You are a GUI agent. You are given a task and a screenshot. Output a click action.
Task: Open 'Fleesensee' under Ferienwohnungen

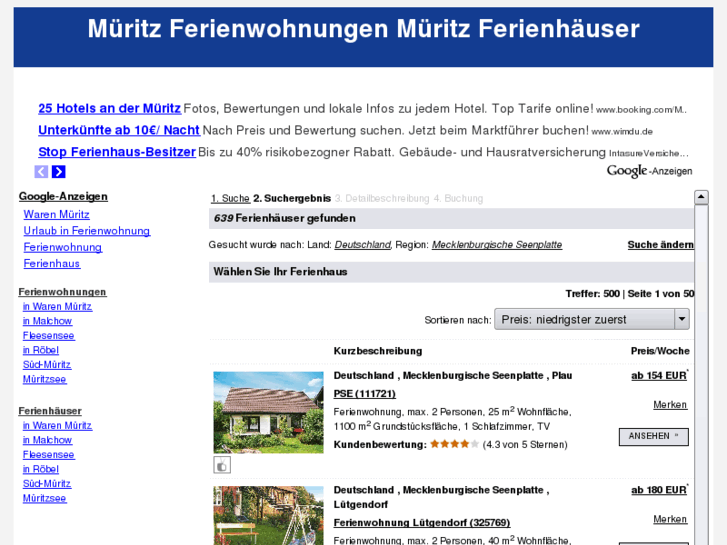tap(49, 335)
